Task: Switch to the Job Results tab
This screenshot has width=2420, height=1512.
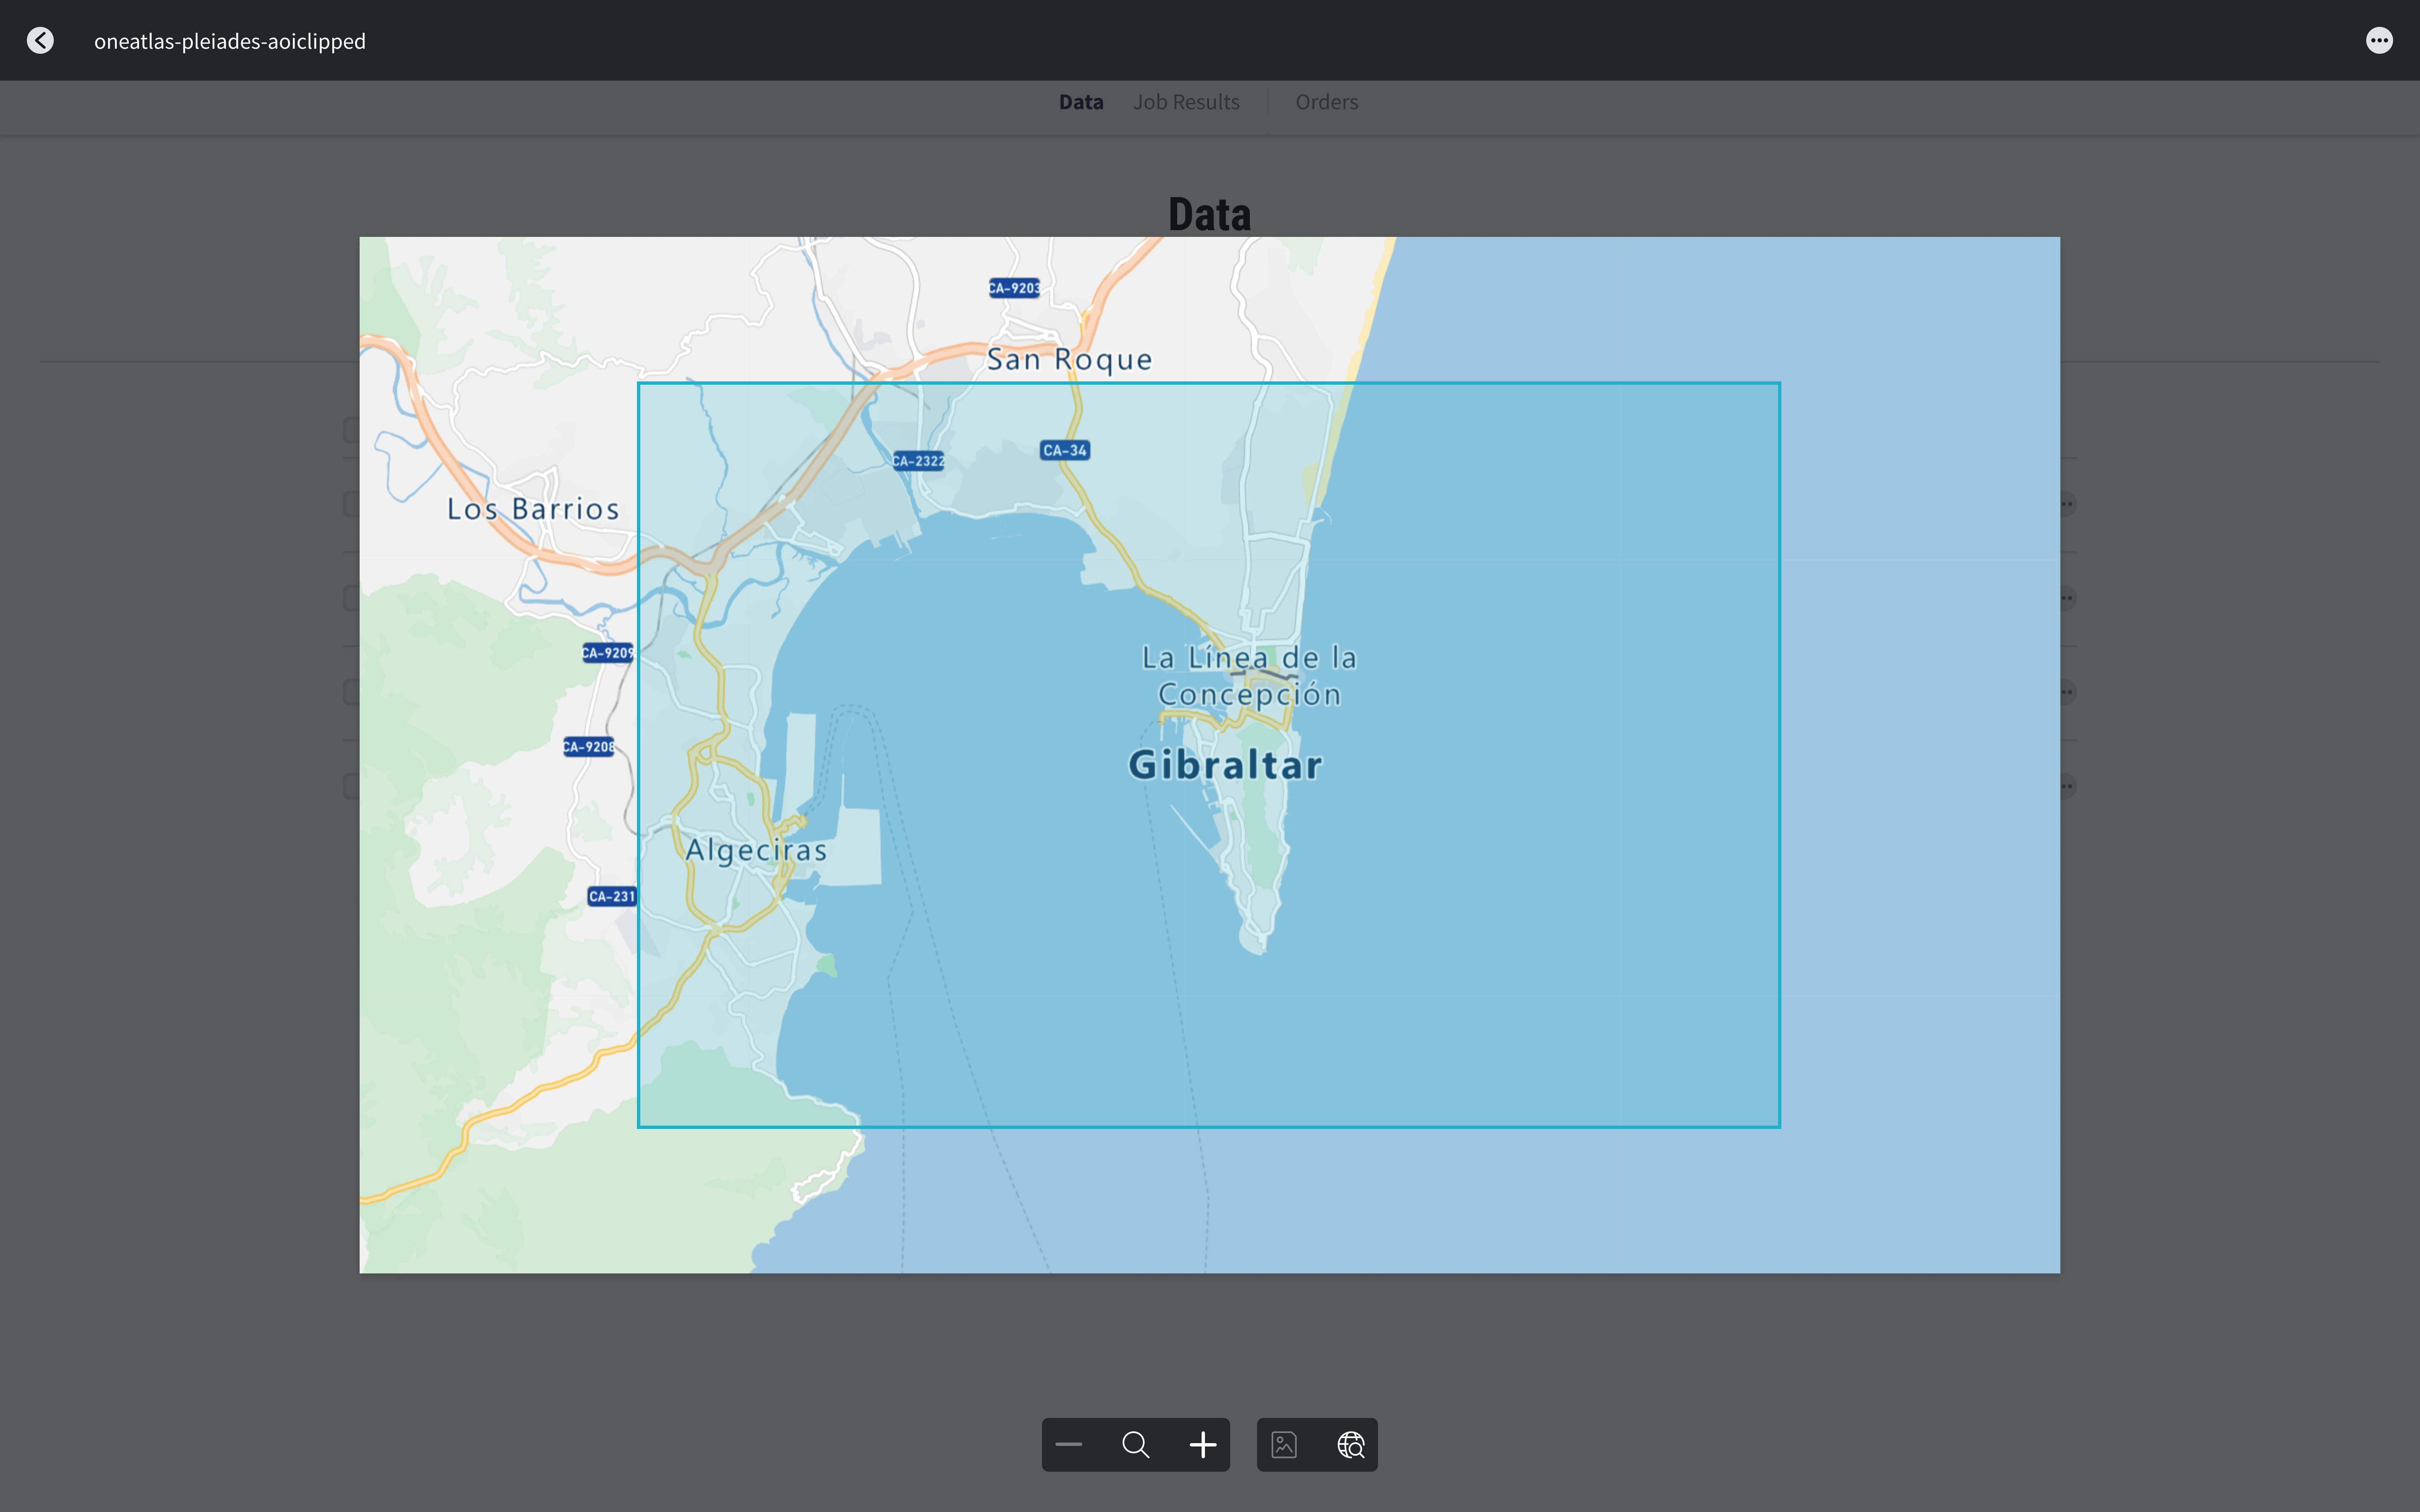Action: pos(1186,101)
